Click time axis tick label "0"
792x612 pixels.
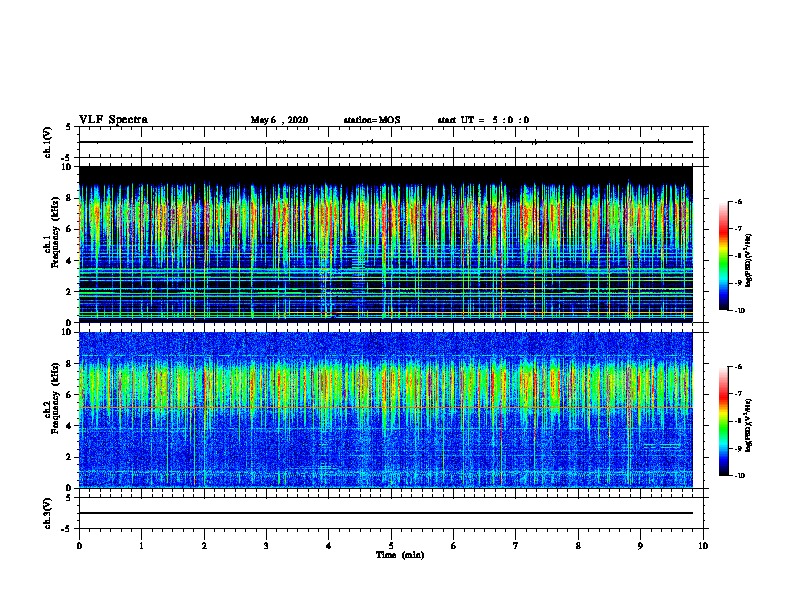pos(79,546)
